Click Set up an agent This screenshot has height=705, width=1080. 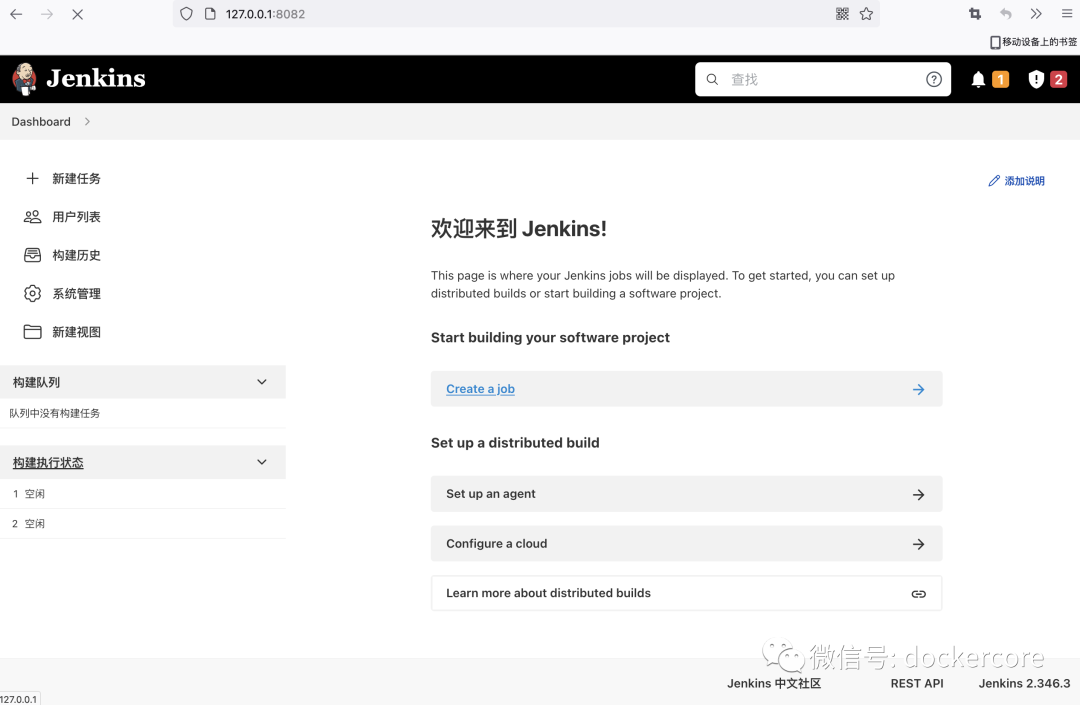(x=686, y=494)
